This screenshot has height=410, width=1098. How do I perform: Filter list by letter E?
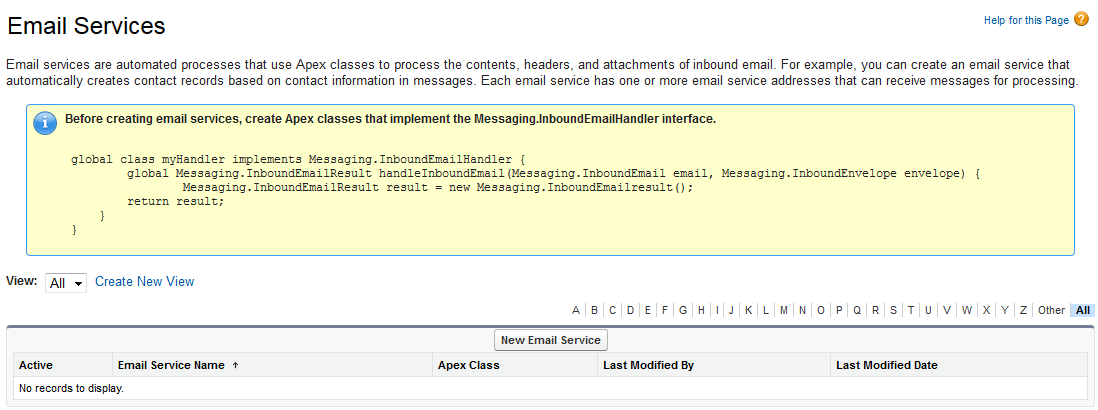(x=647, y=310)
